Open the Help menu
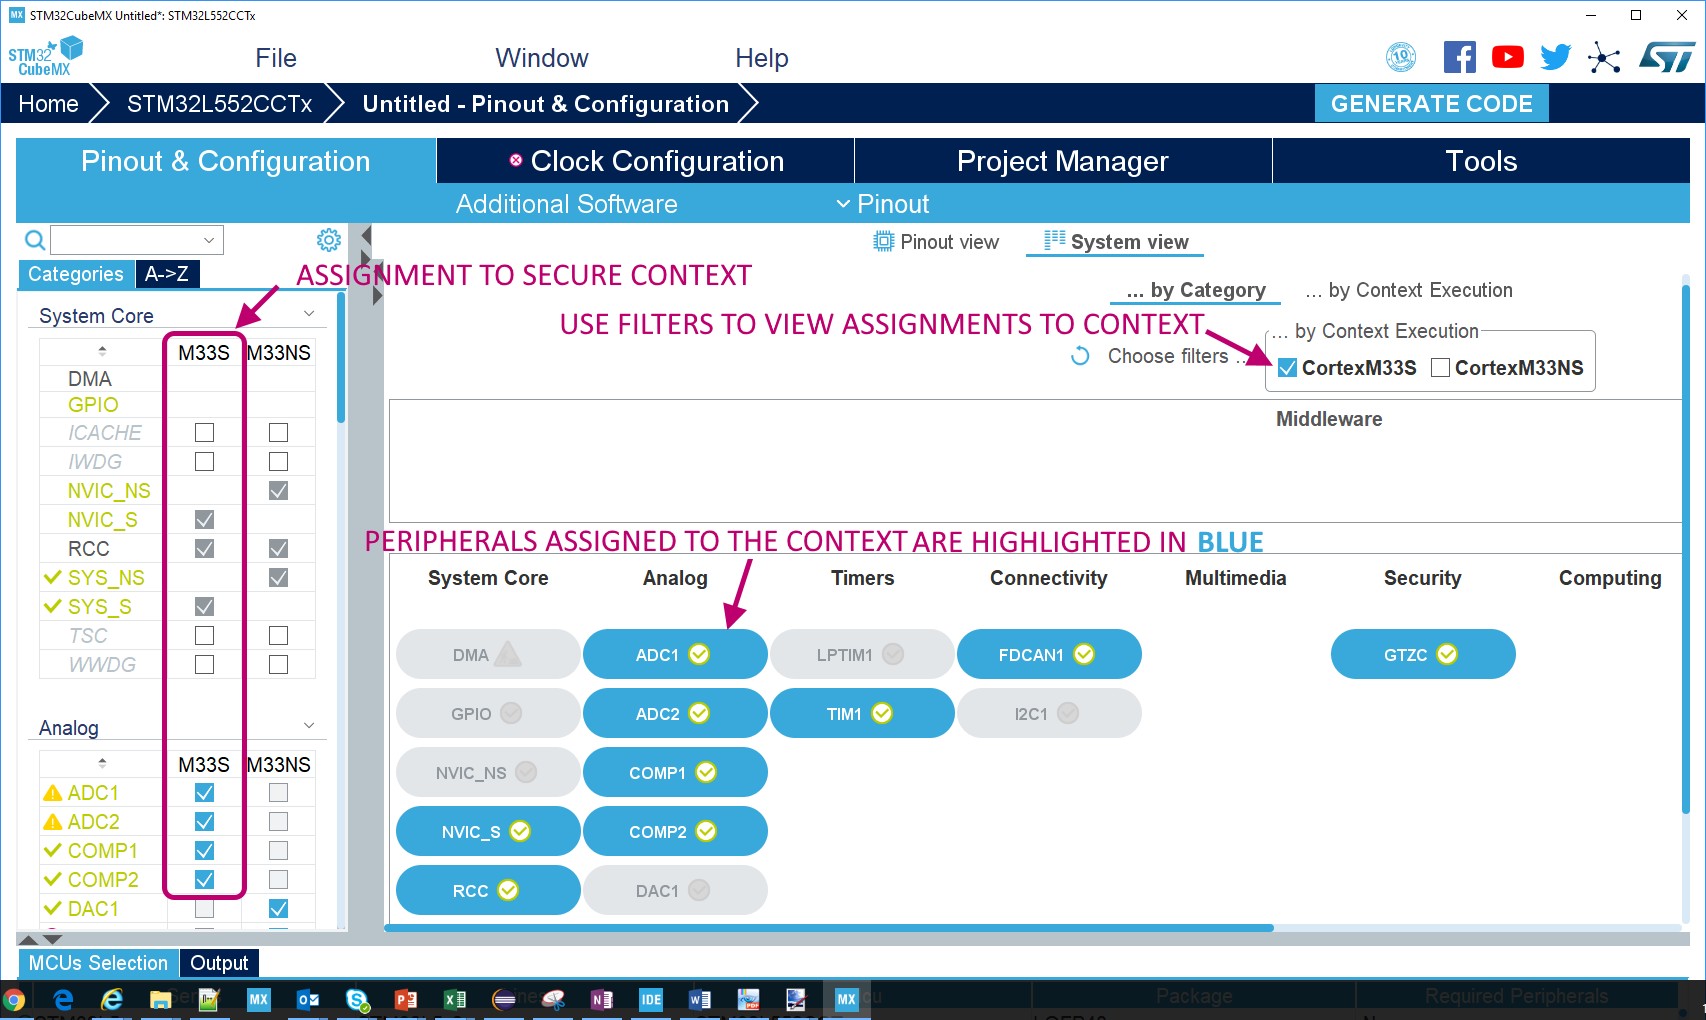This screenshot has height=1020, width=1706. coord(762,58)
